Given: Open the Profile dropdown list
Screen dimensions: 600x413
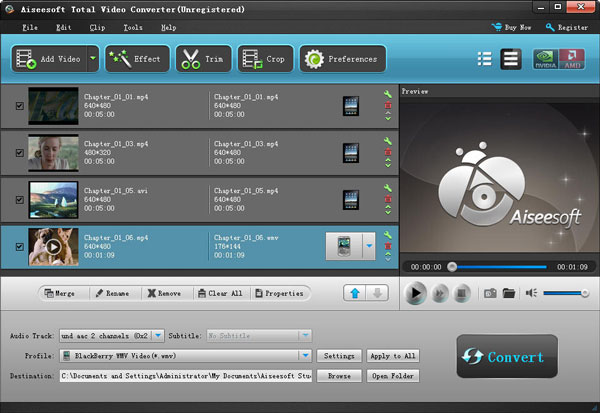Looking at the screenshot, I should (x=304, y=355).
